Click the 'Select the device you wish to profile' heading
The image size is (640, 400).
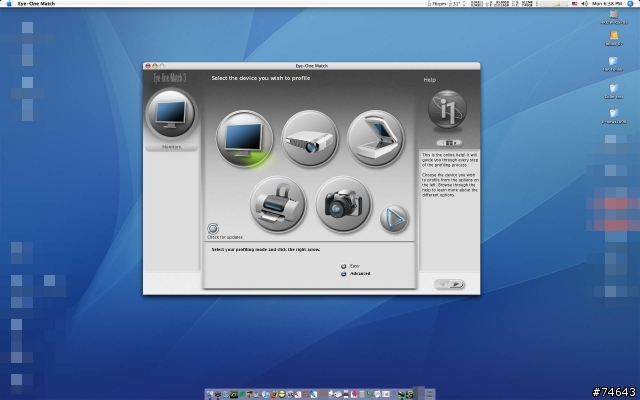click(261, 78)
